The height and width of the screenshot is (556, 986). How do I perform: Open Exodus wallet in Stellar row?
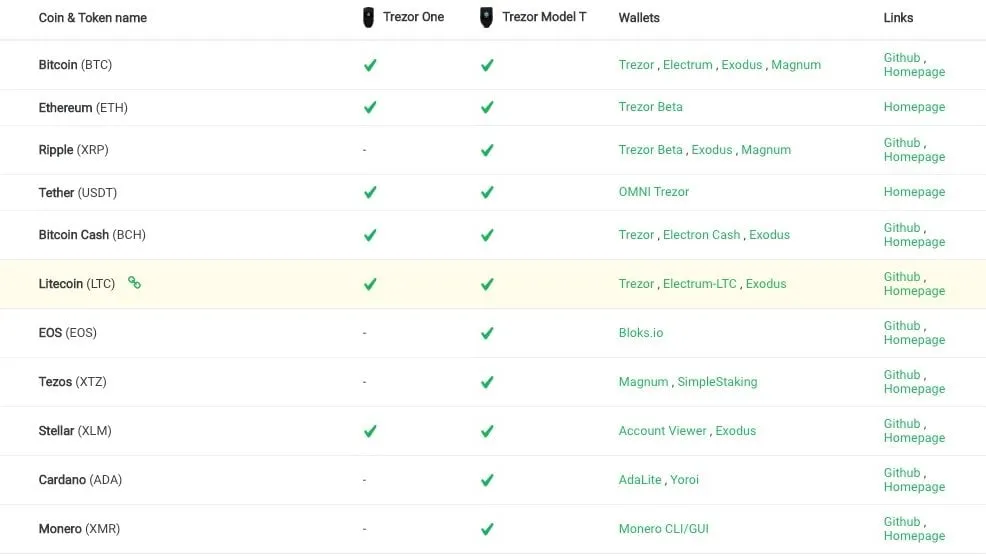coord(735,431)
